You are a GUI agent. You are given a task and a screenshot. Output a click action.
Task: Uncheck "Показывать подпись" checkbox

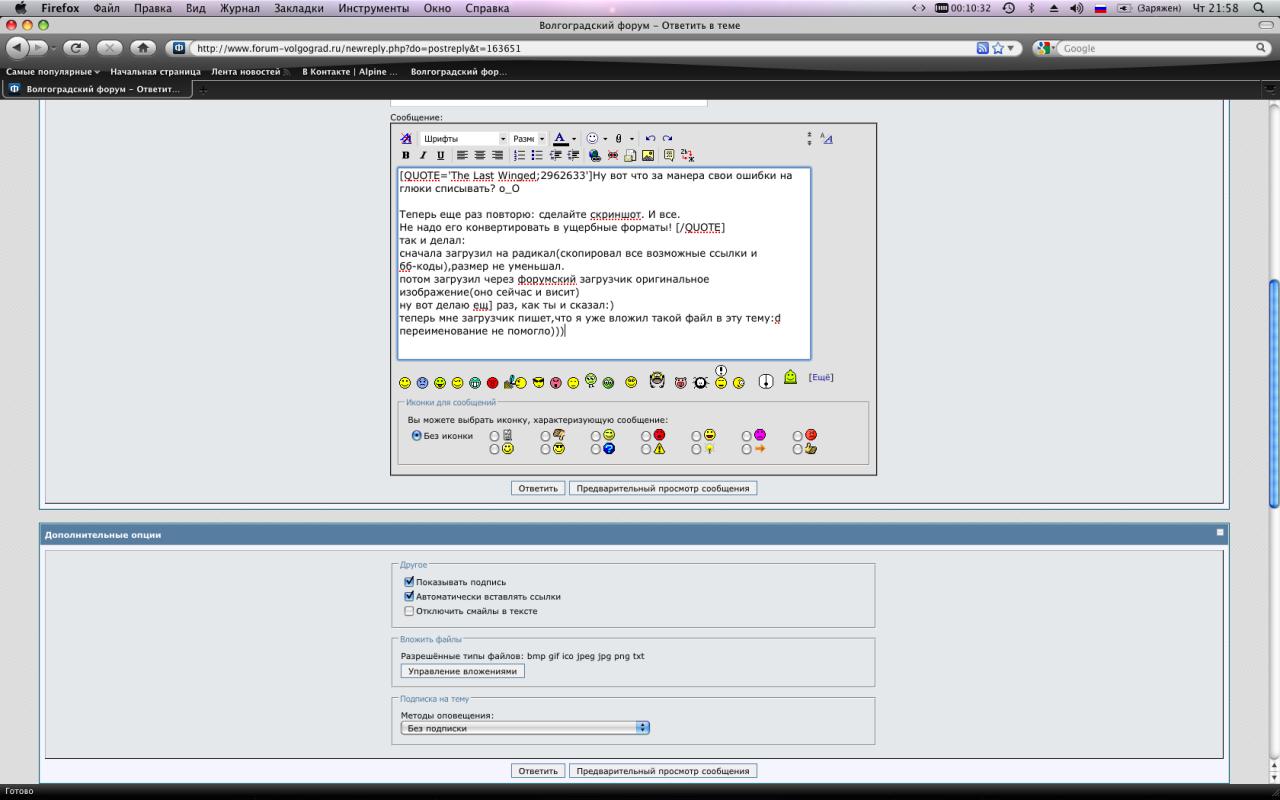tap(408, 581)
